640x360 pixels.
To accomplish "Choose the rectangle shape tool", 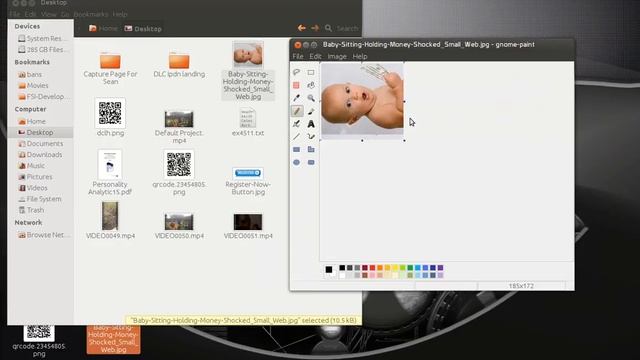I will click(x=297, y=149).
